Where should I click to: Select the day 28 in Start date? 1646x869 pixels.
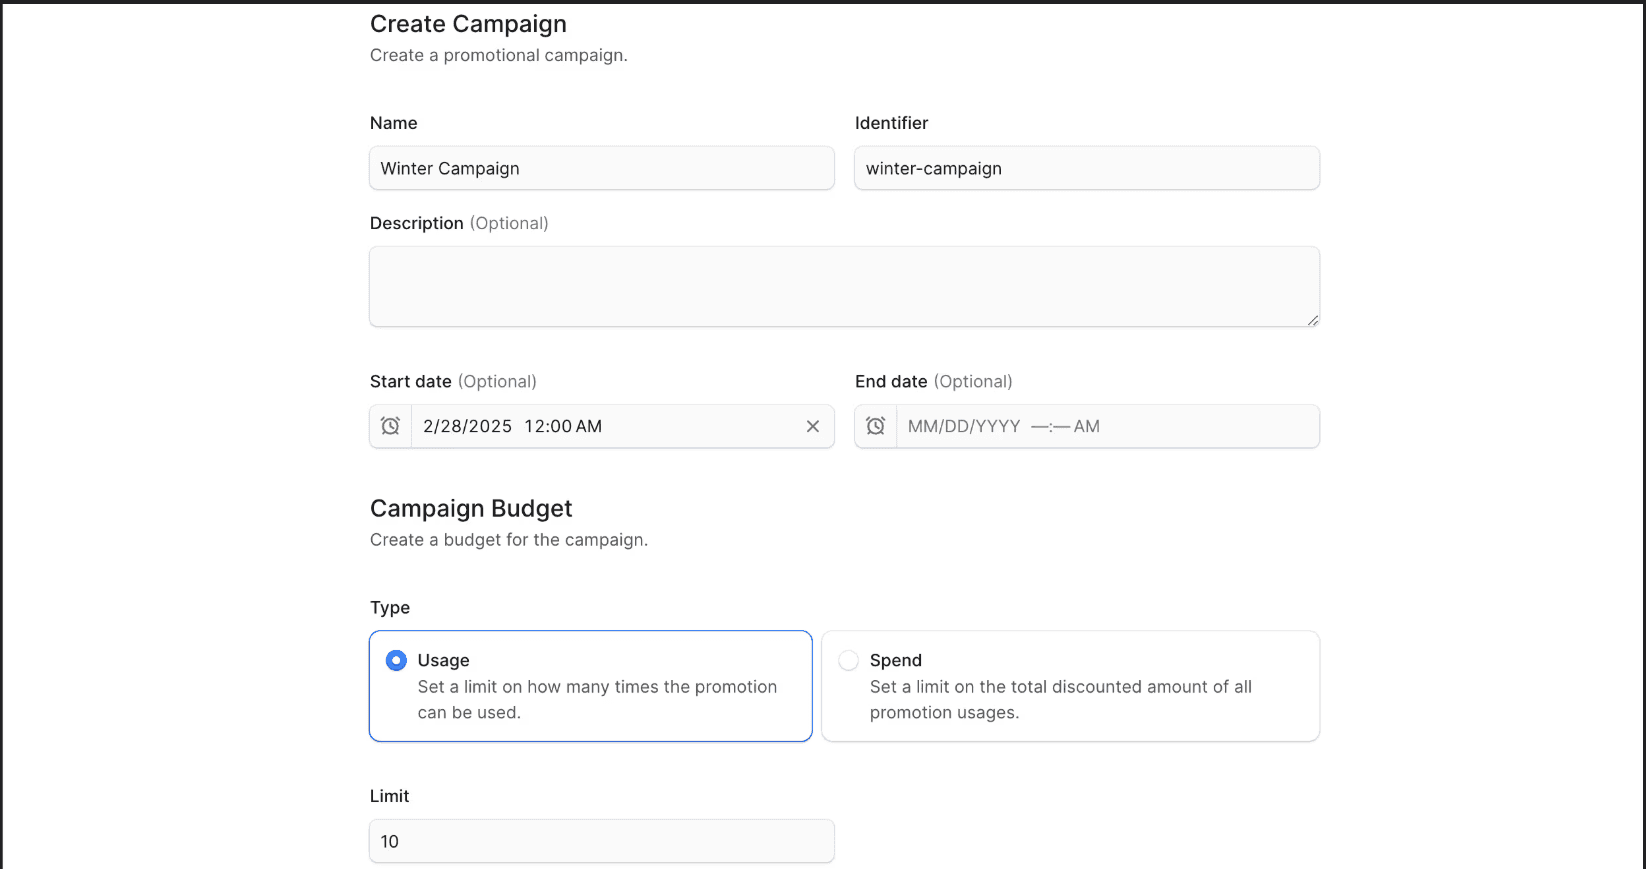pyautogui.click(x=449, y=426)
